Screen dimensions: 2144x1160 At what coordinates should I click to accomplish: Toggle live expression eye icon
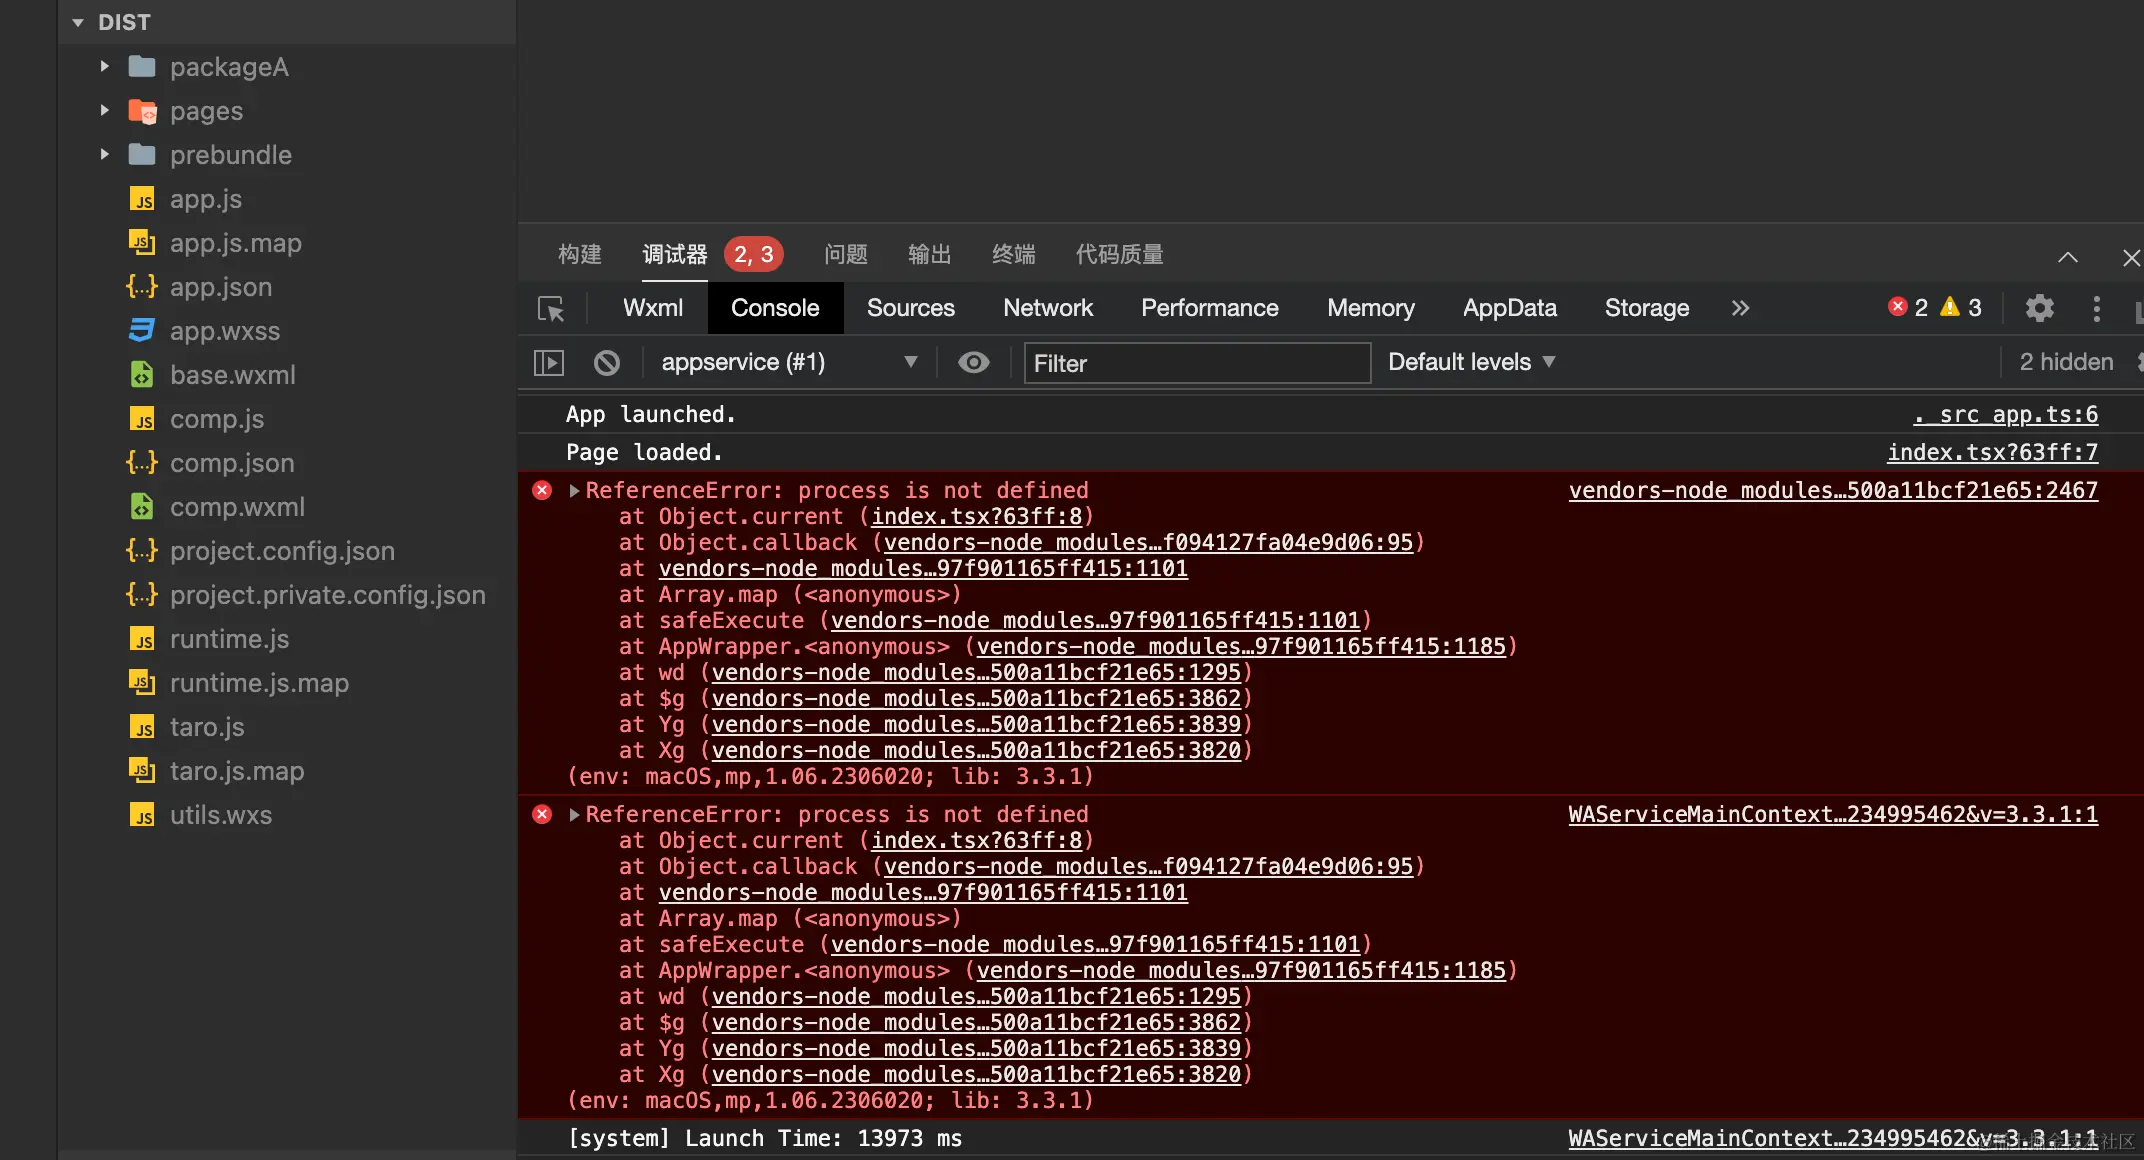pyautogui.click(x=973, y=362)
